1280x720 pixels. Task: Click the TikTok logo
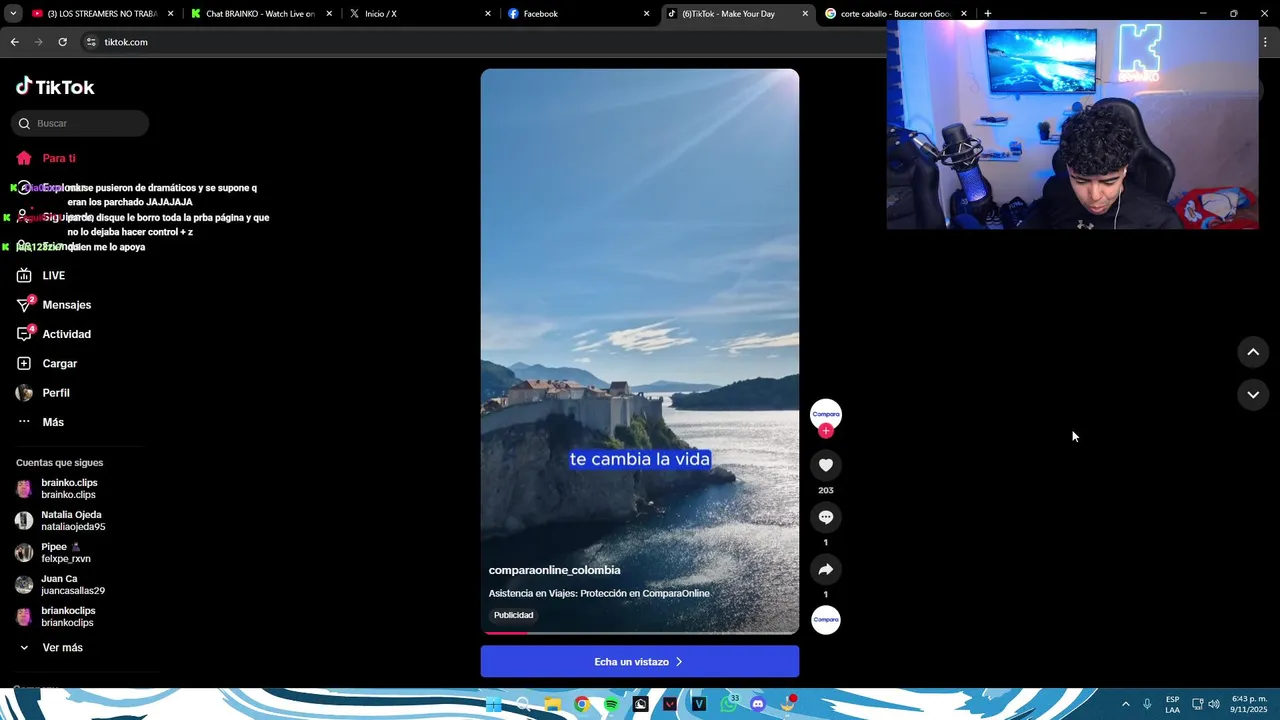pyautogui.click(x=55, y=87)
